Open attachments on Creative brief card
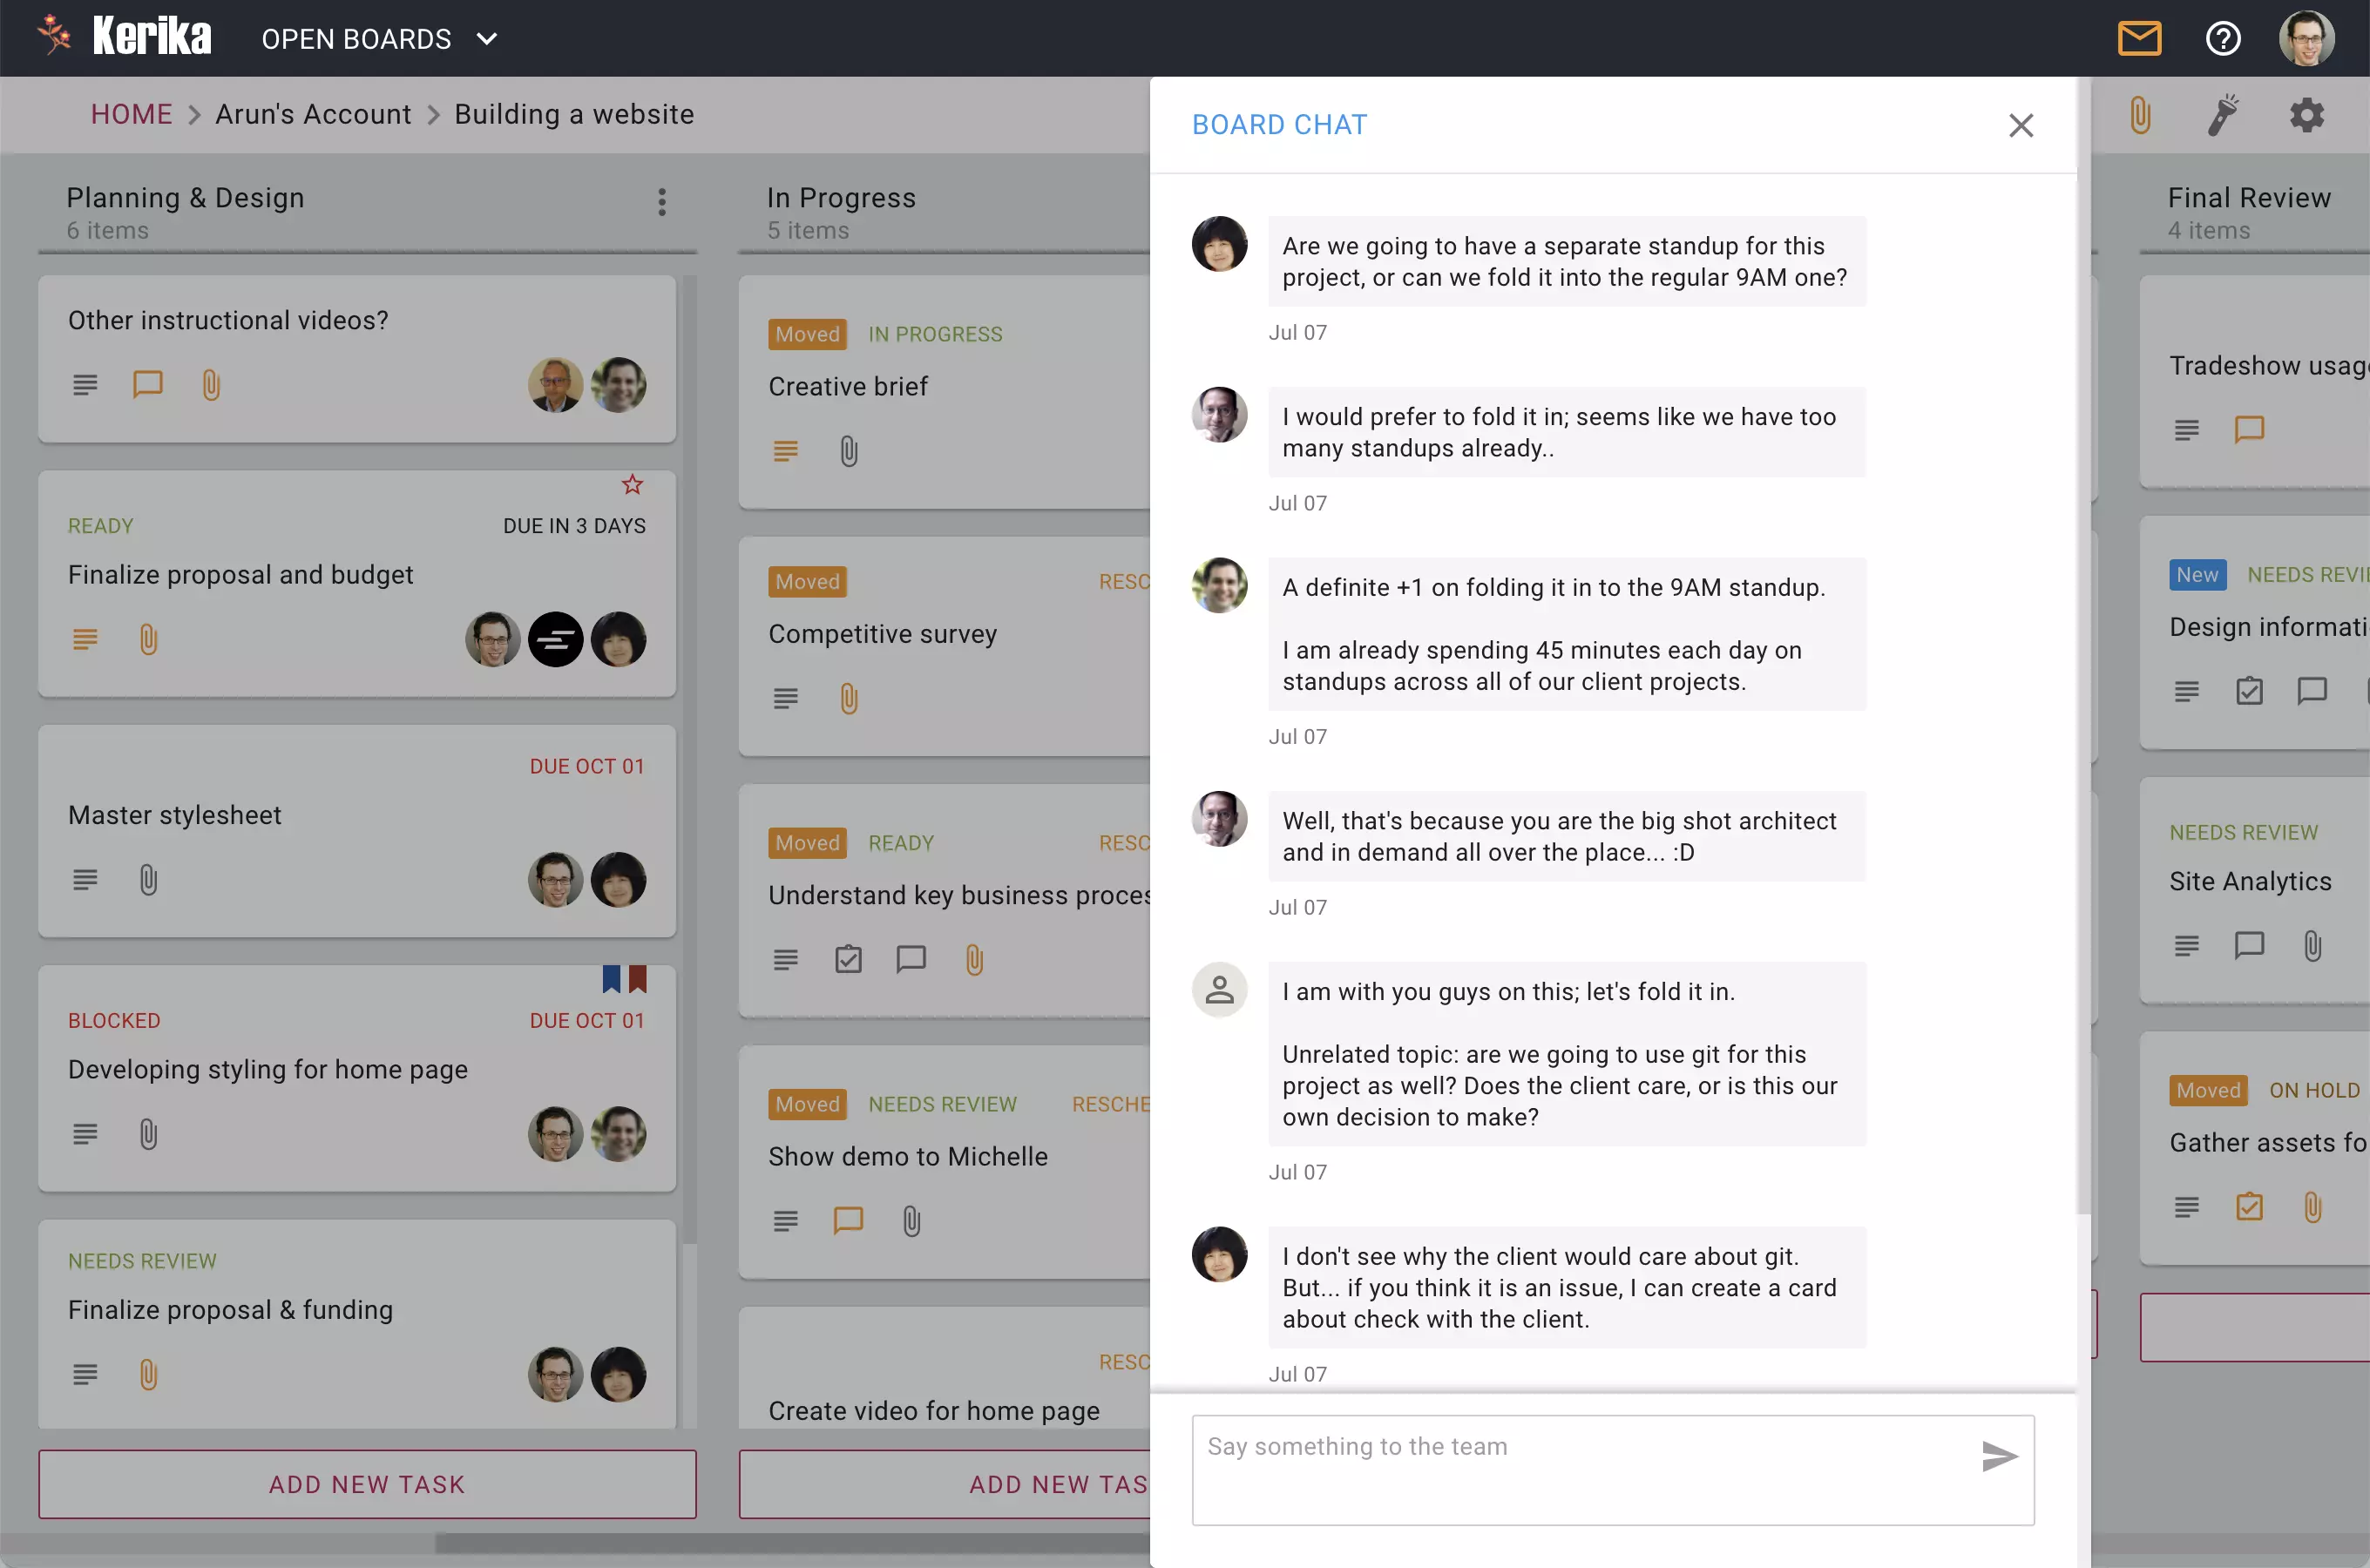 pyautogui.click(x=848, y=451)
